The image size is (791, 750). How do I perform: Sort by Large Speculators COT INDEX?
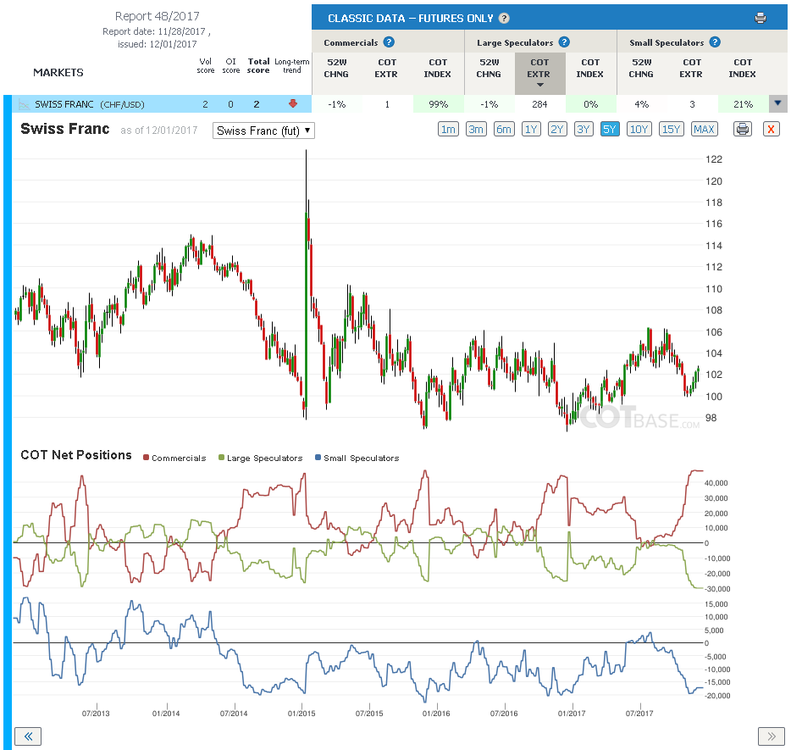tap(590, 68)
